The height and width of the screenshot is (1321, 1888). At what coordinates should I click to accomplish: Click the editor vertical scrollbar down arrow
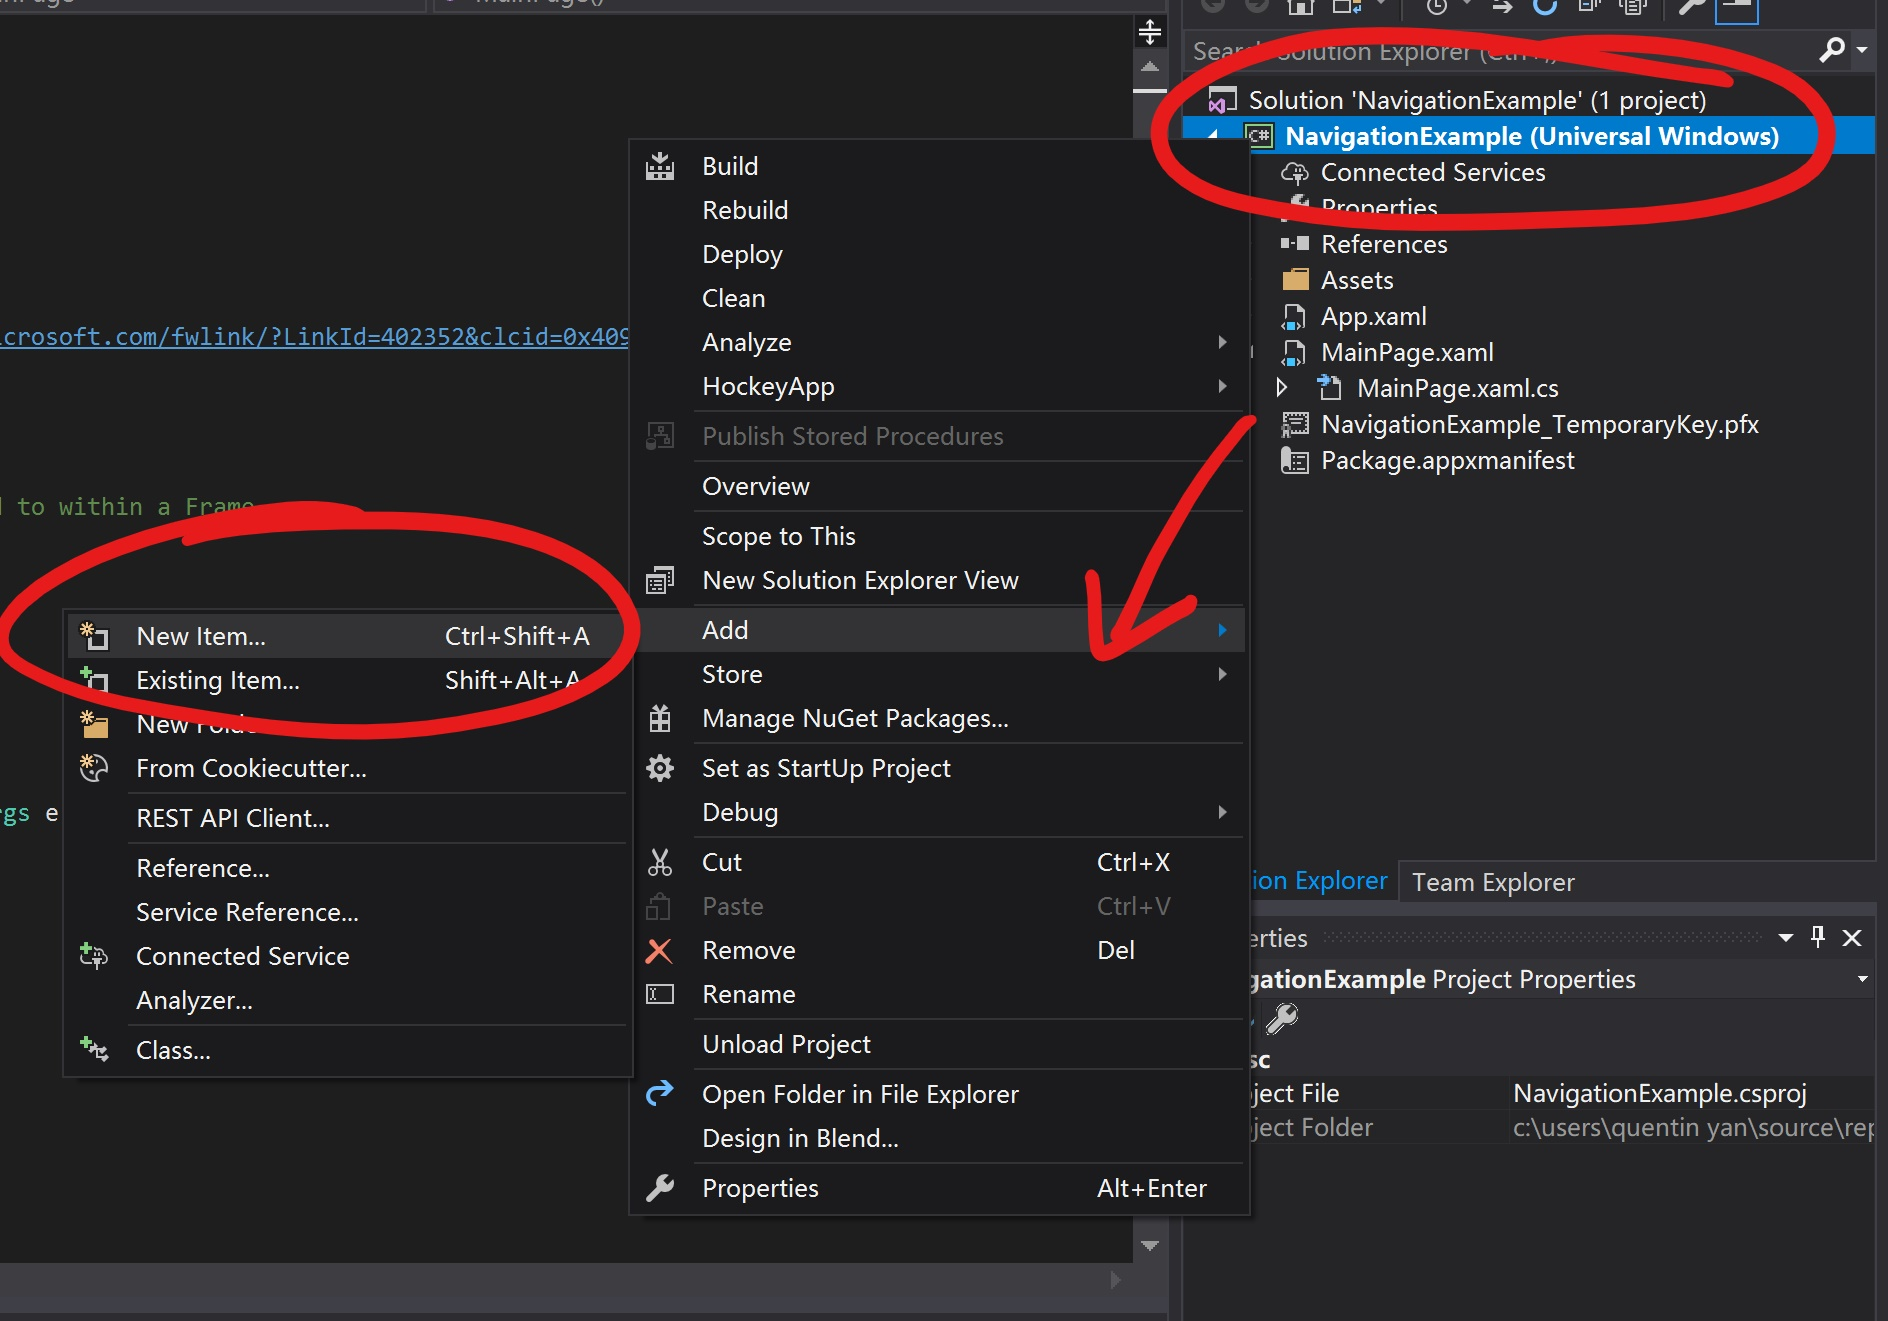1150,1246
